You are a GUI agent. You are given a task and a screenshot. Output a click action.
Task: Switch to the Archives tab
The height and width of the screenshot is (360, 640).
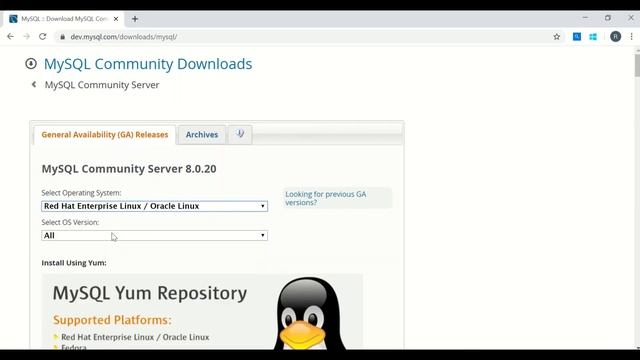pos(202,135)
